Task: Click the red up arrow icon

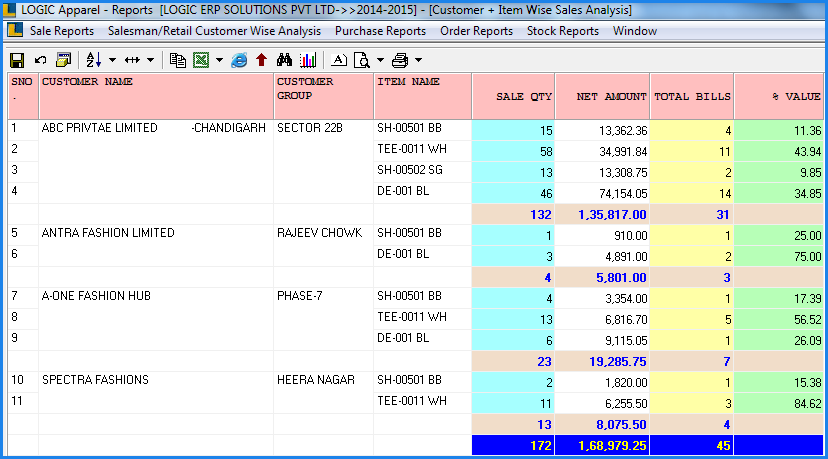Action: pyautogui.click(x=261, y=60)
